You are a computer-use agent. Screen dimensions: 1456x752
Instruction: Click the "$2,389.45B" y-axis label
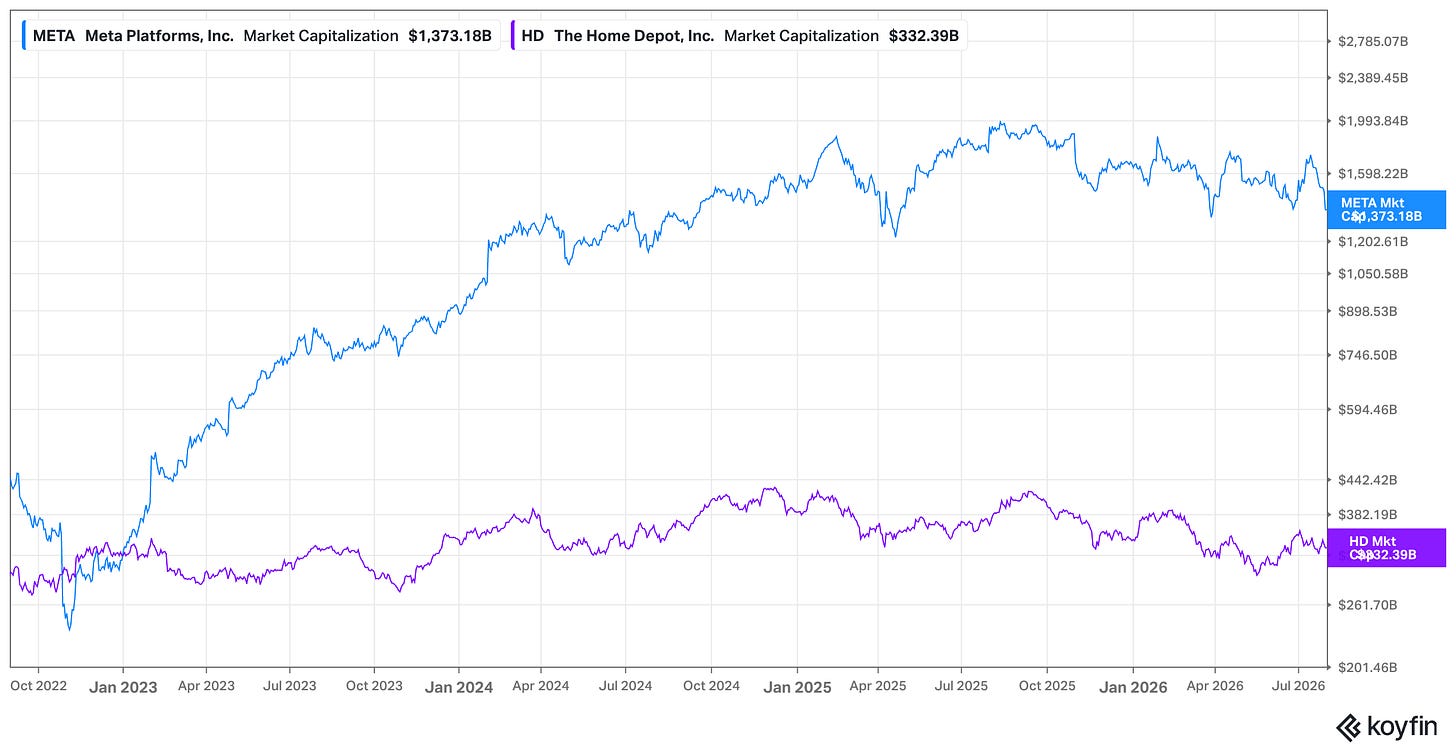tap(1372, 77)
